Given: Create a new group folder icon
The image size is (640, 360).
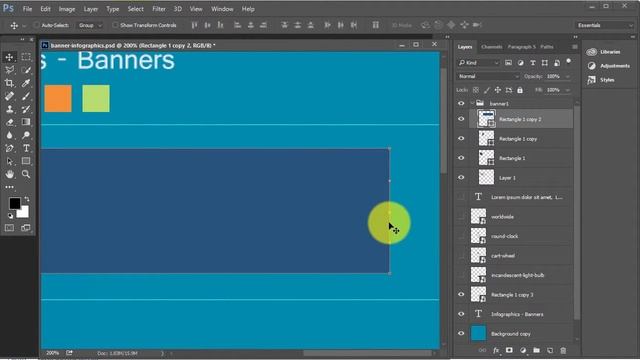Looking at the screenshot, I should 536,350.
